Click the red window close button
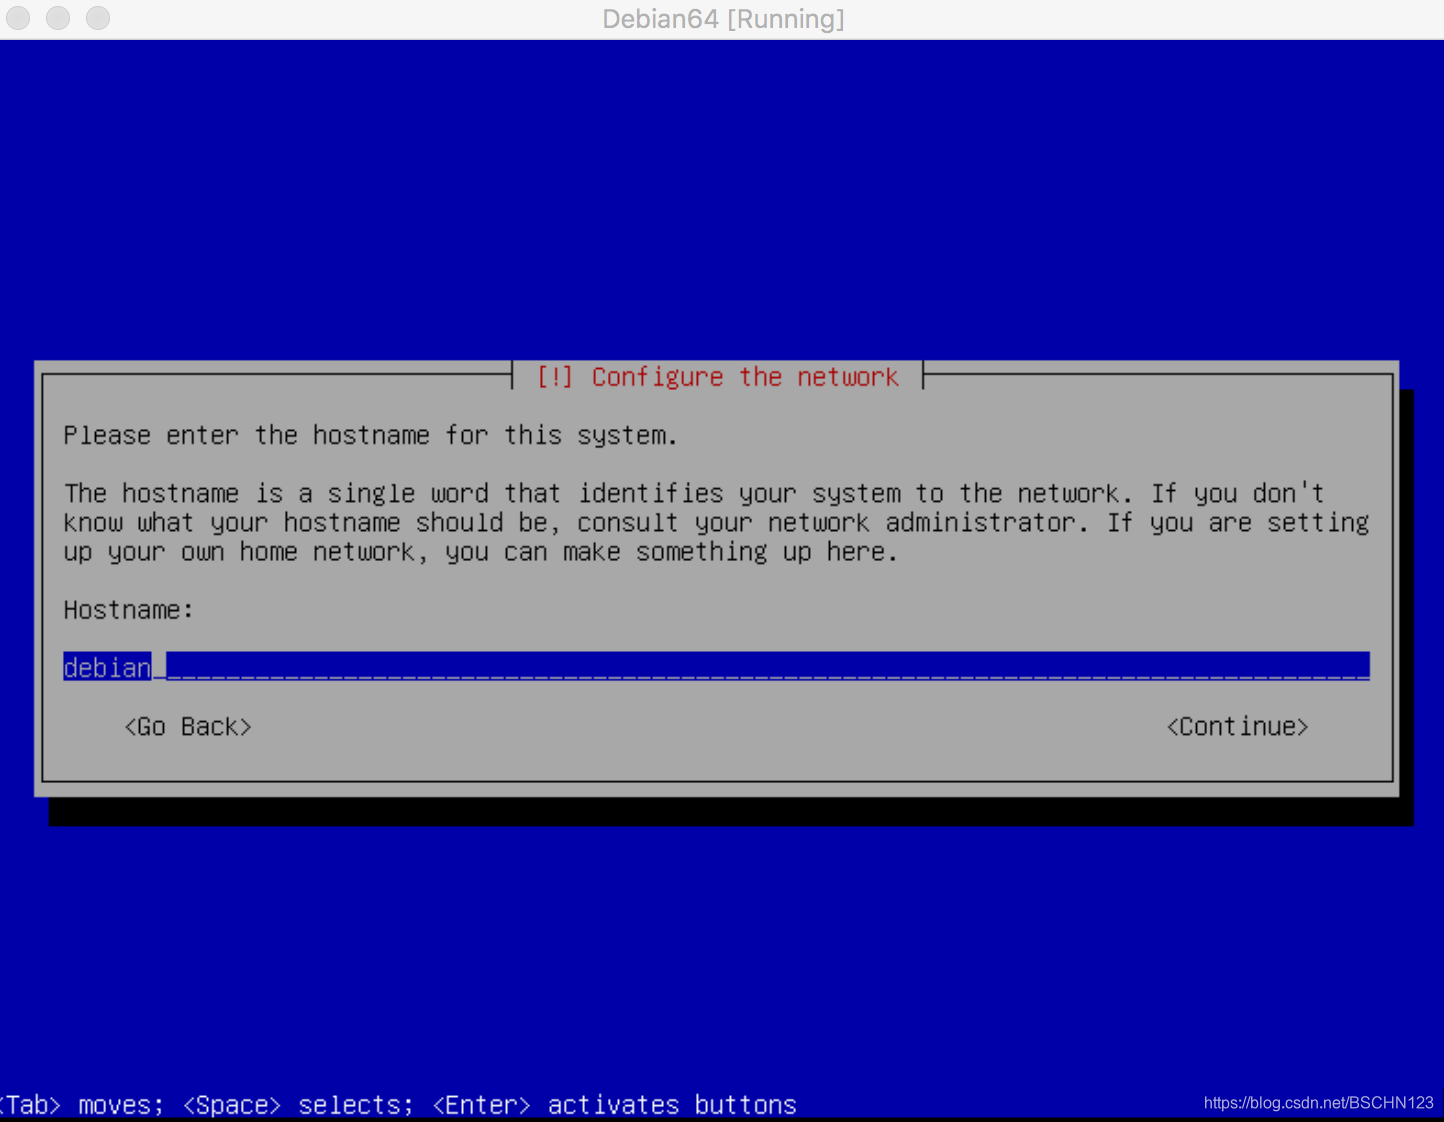The image size is (1444, 1122). tap(18, 18)
